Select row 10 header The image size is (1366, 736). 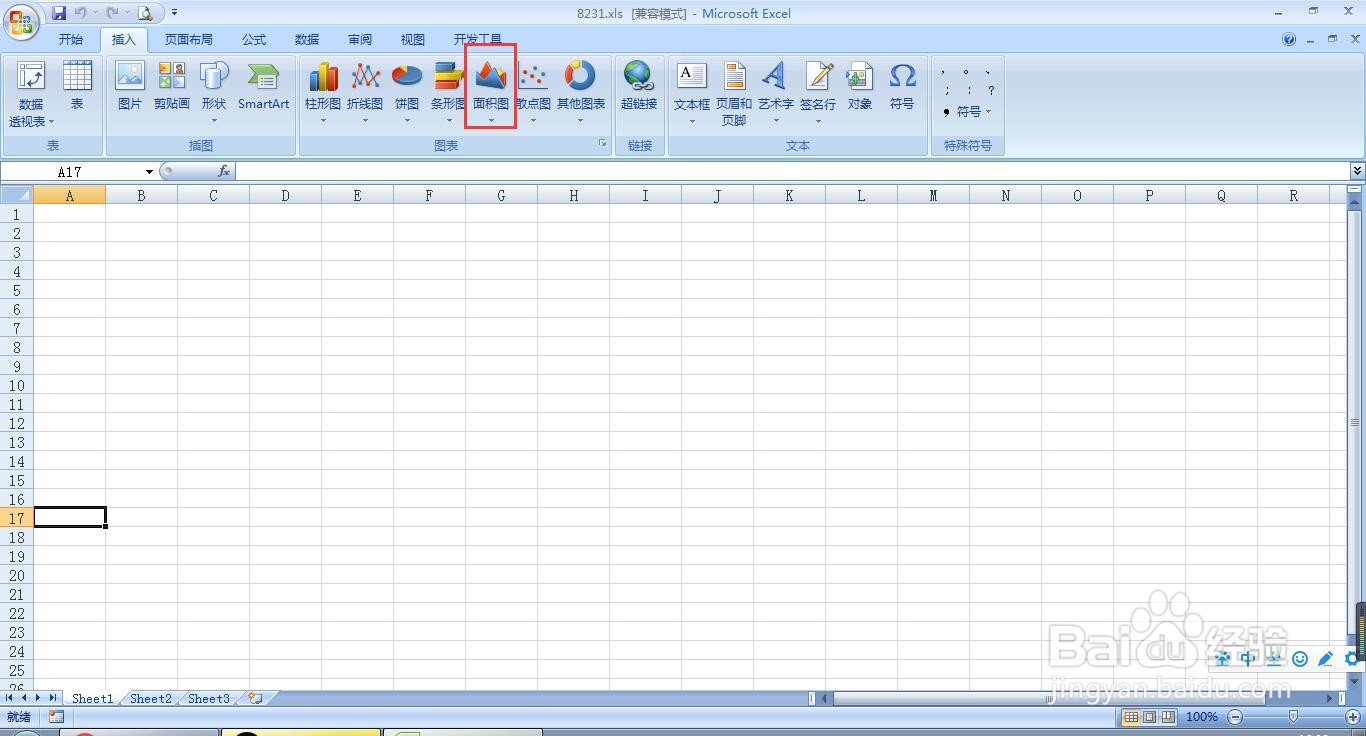point(17,385)
